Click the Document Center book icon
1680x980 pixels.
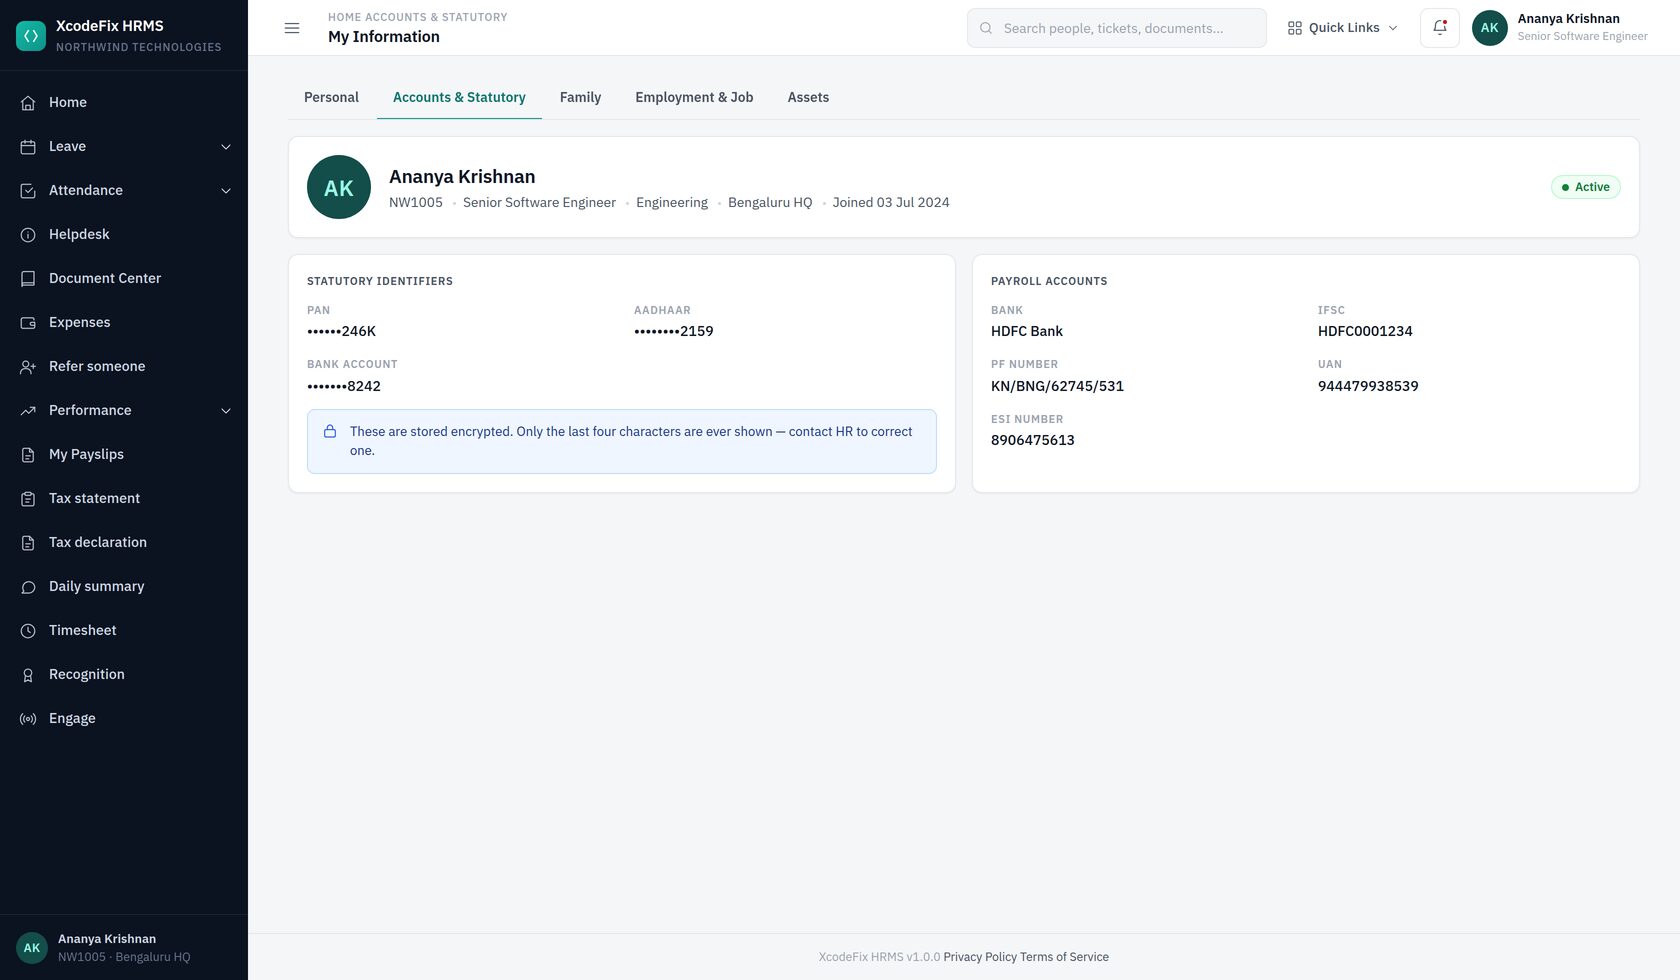[x=28, y=279]
